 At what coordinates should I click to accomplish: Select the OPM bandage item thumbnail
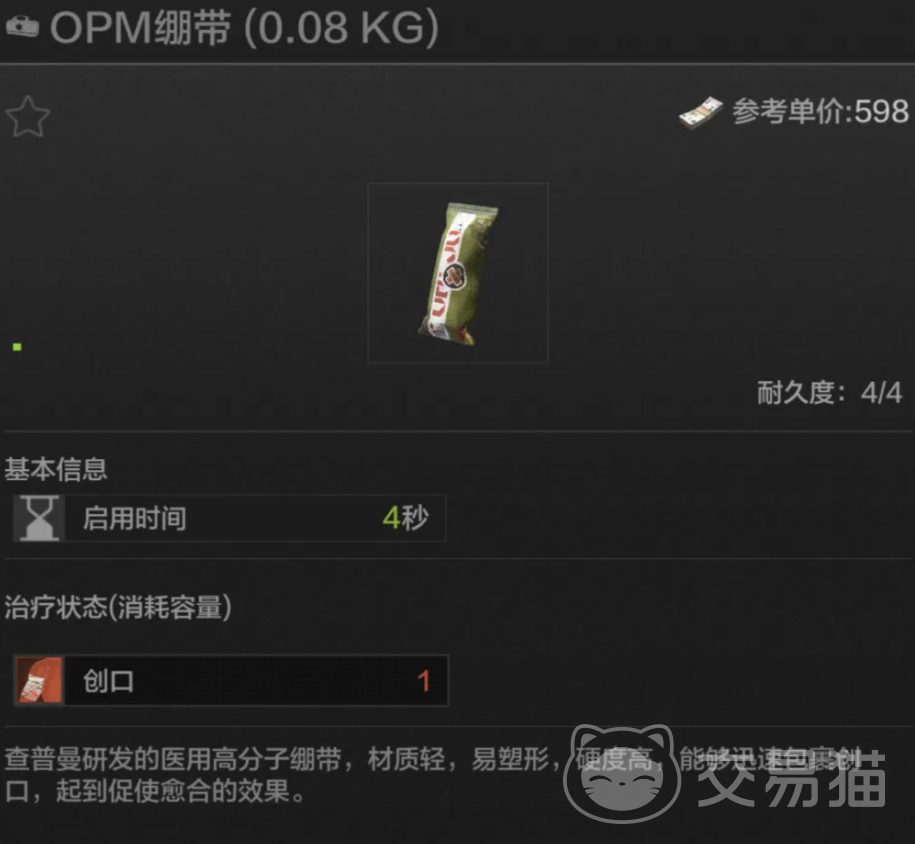pos(458,273)
